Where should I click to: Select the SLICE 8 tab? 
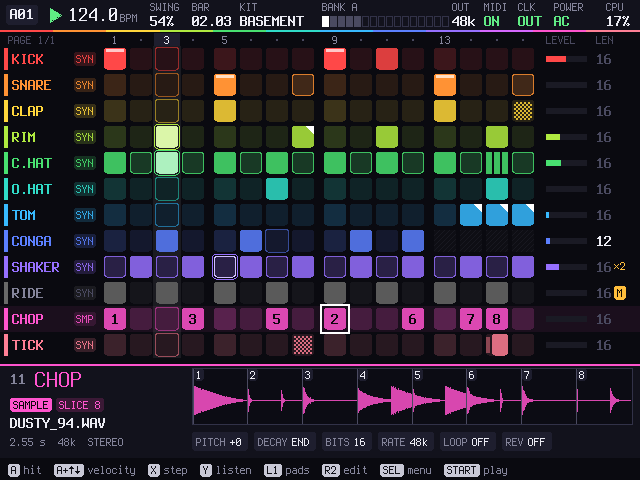point(80,405)
